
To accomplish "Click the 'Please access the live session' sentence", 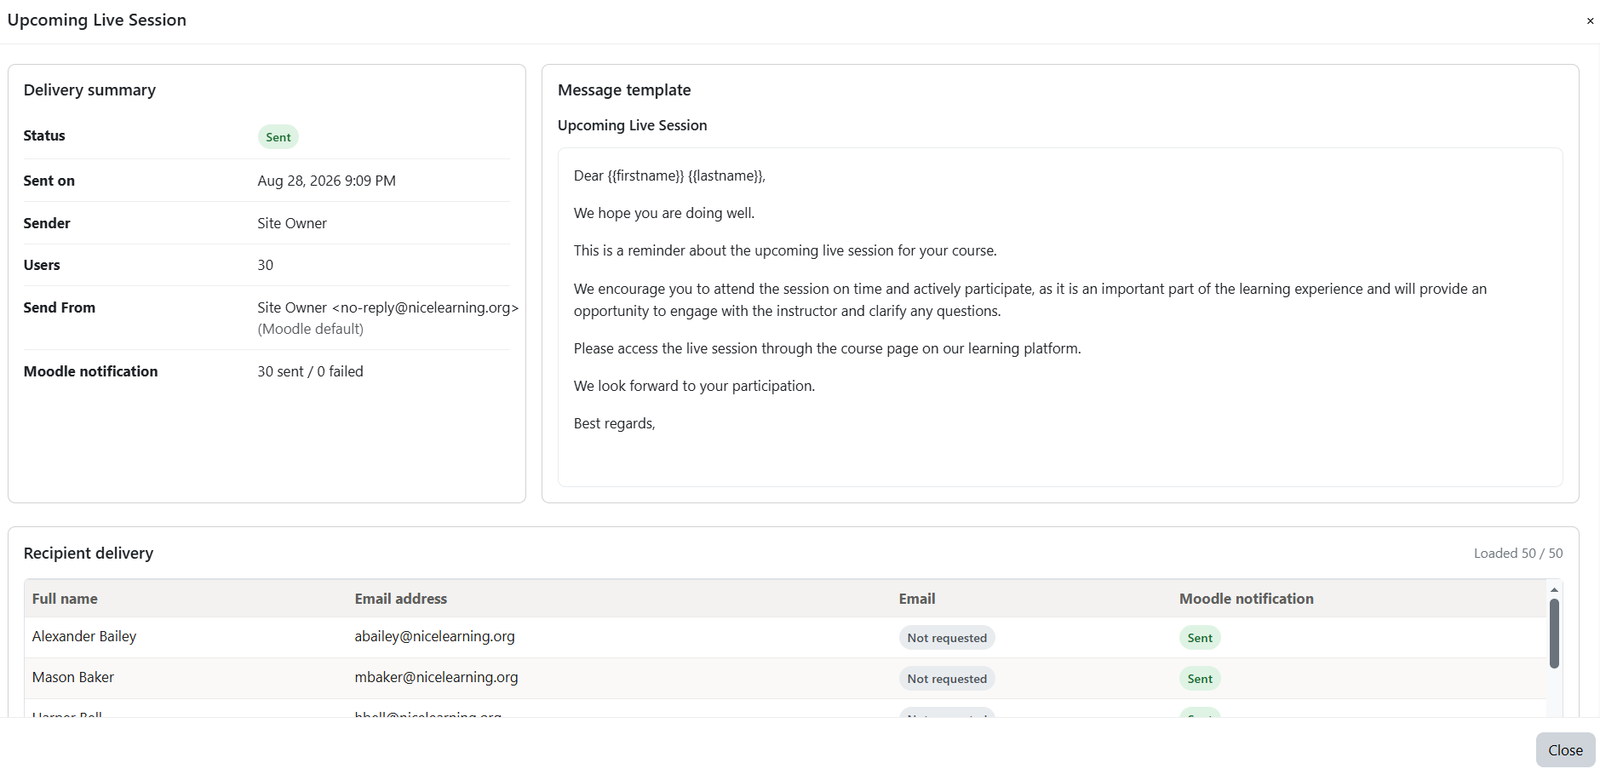I will point(827,349).
